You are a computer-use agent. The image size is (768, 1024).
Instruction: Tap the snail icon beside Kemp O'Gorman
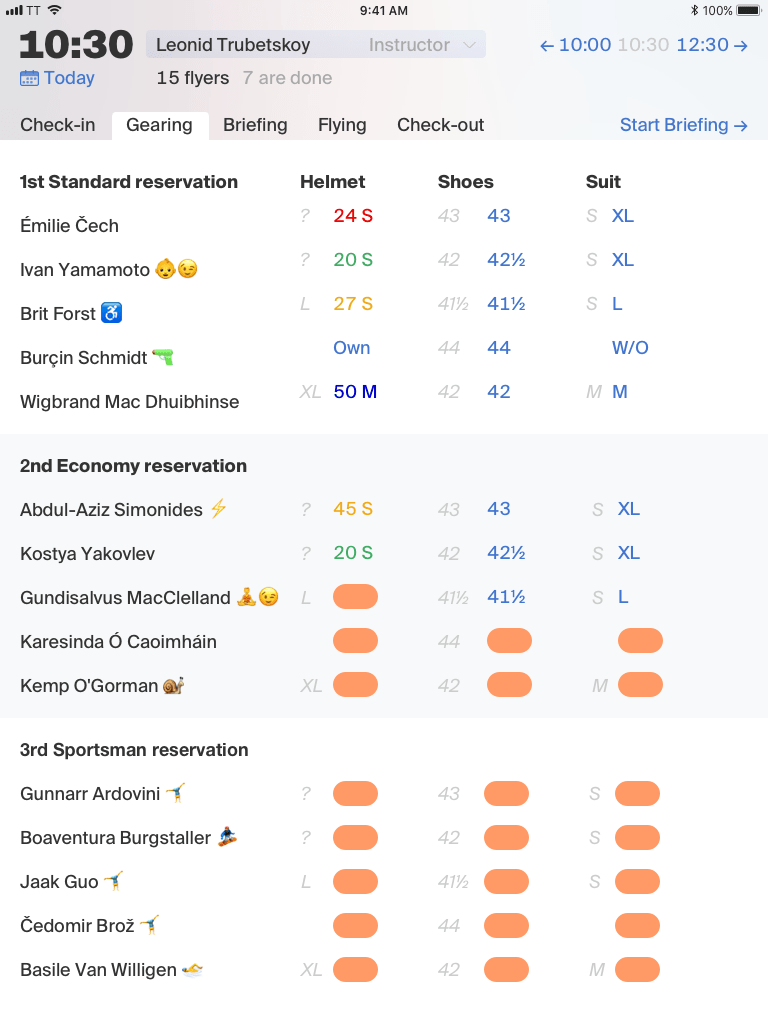(174, 685)
